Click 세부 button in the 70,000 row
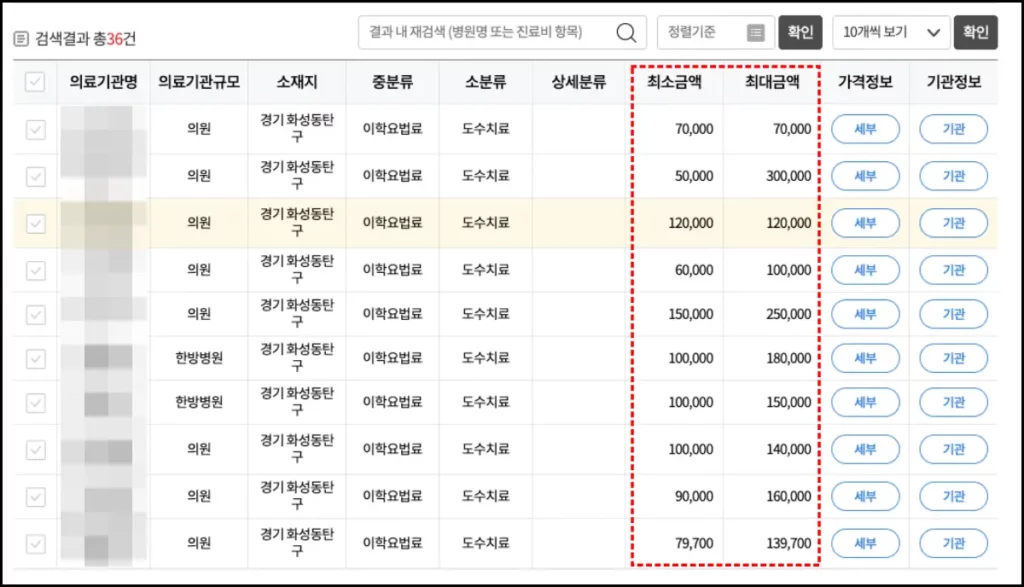Screen dimensions: 1024x587 [x=865, y=129]
